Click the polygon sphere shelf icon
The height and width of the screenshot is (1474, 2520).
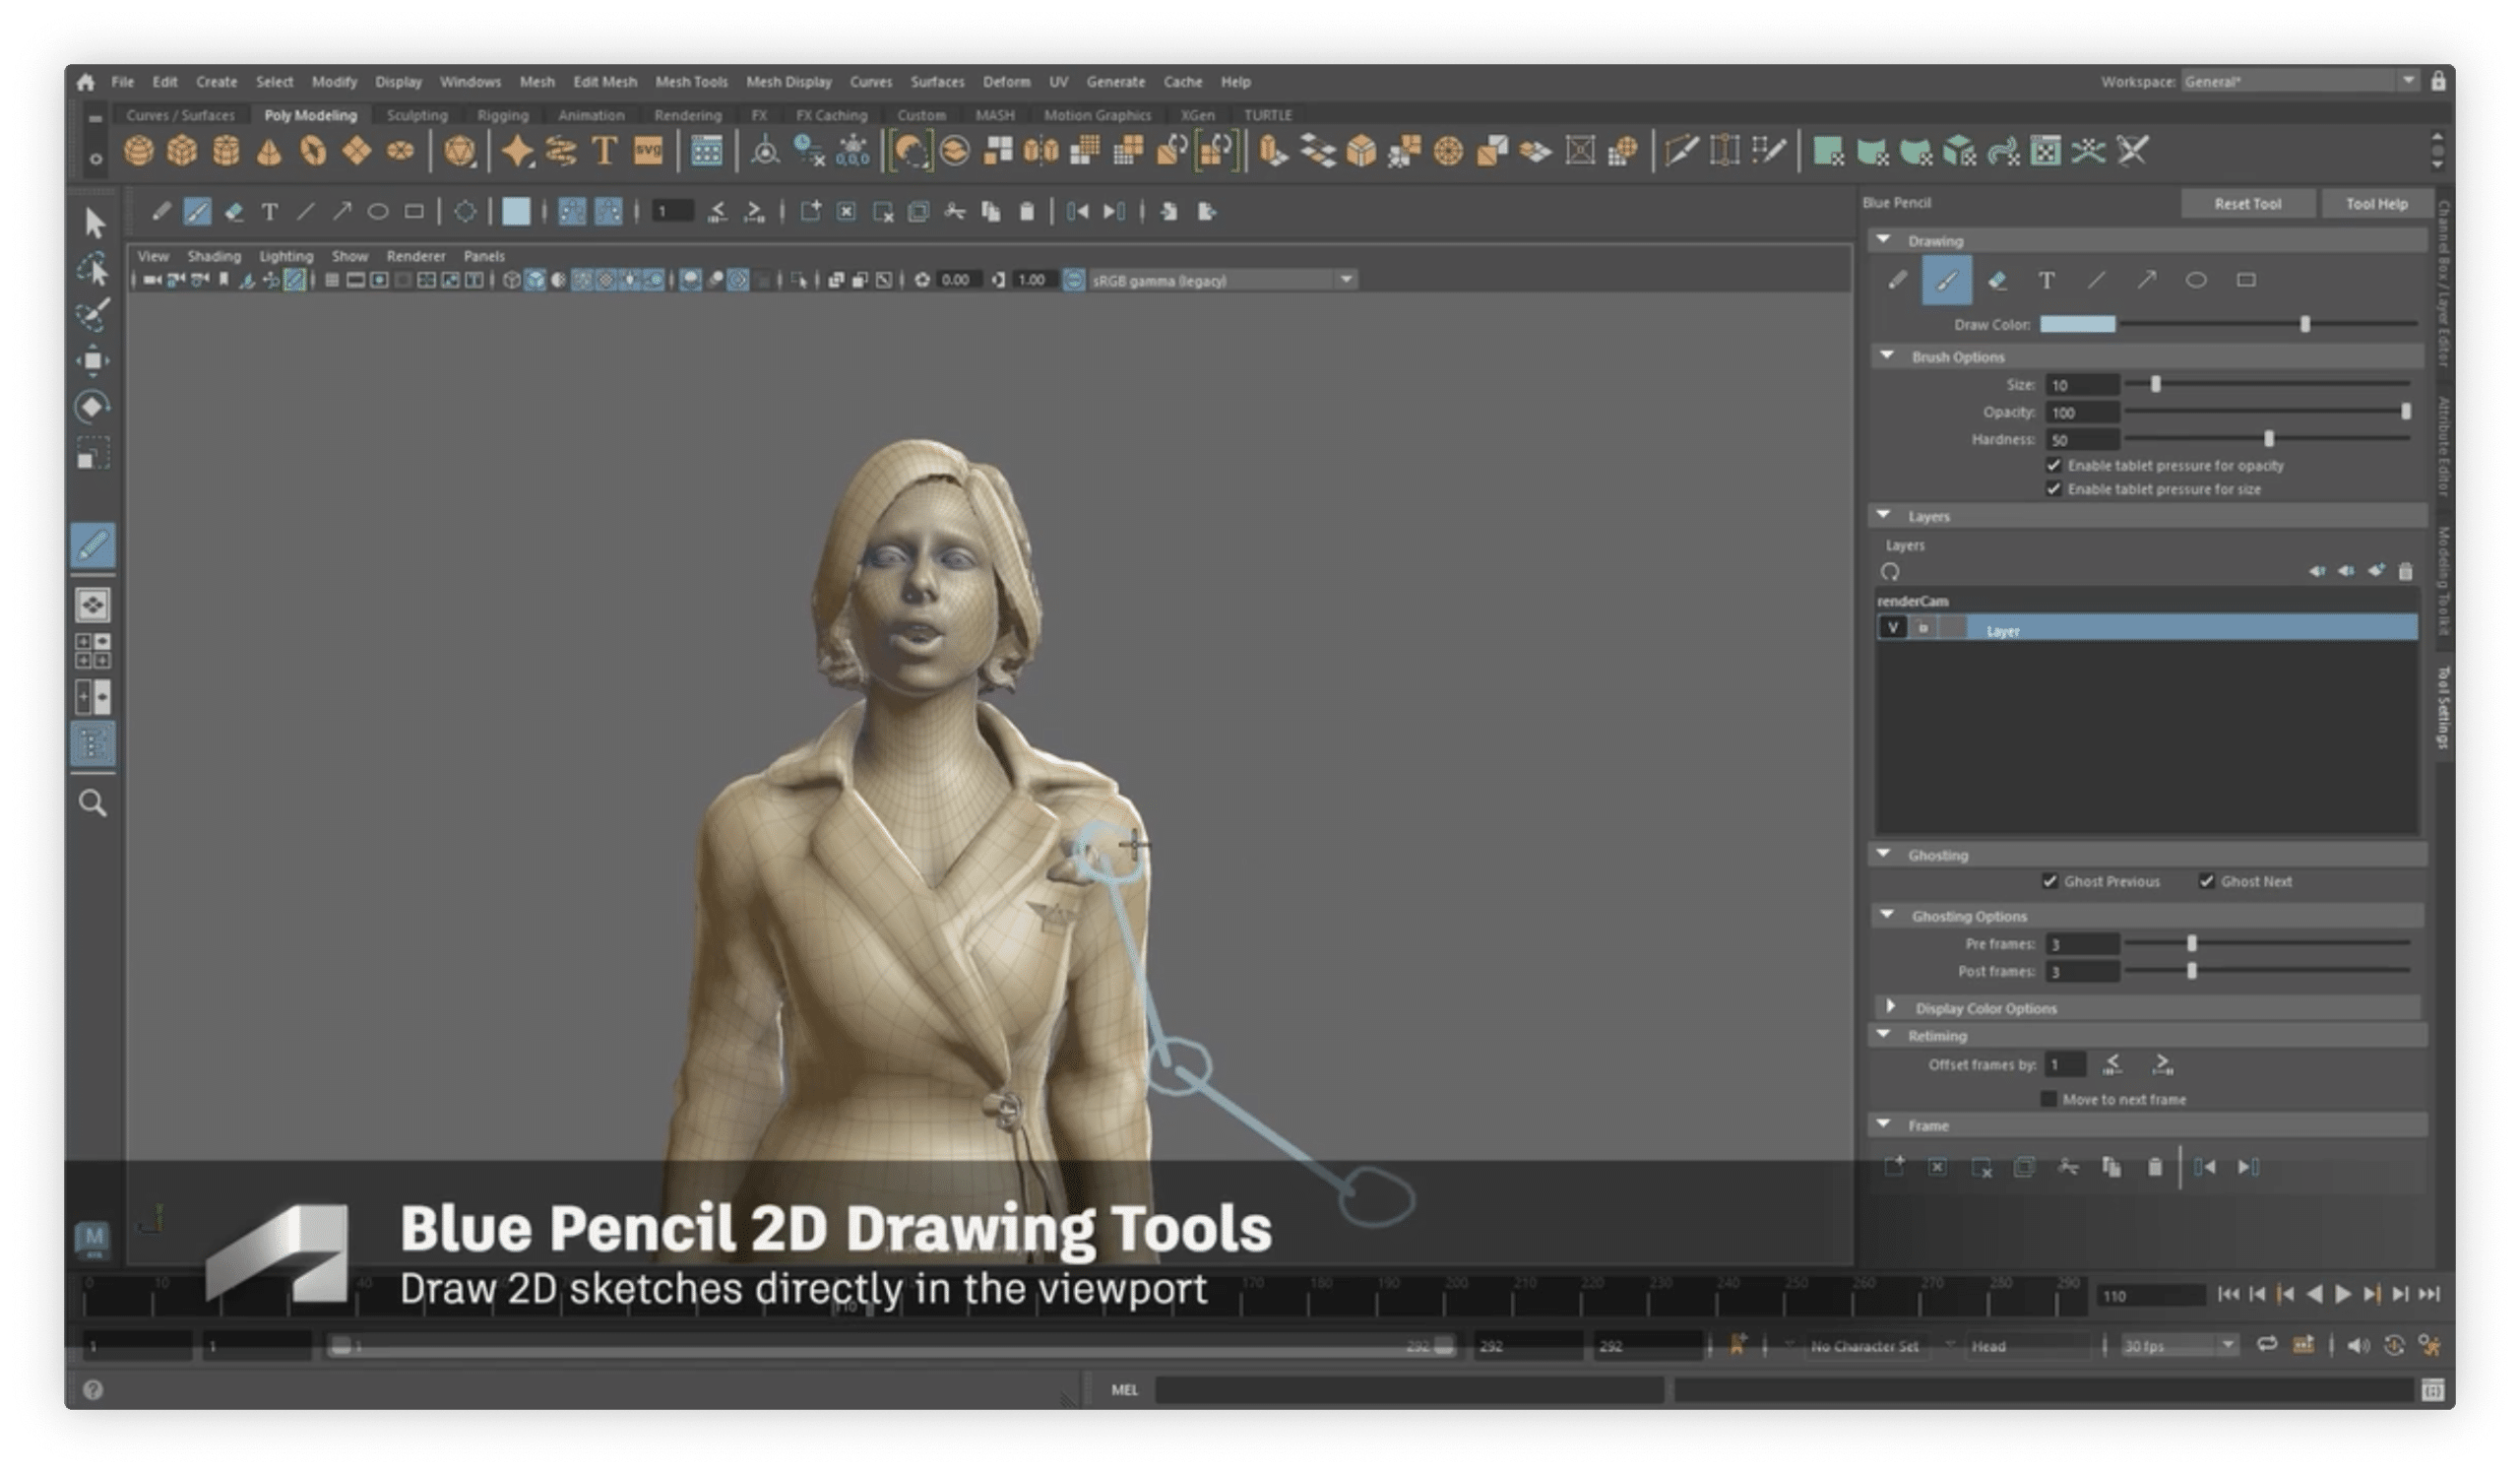click(139, 151)
